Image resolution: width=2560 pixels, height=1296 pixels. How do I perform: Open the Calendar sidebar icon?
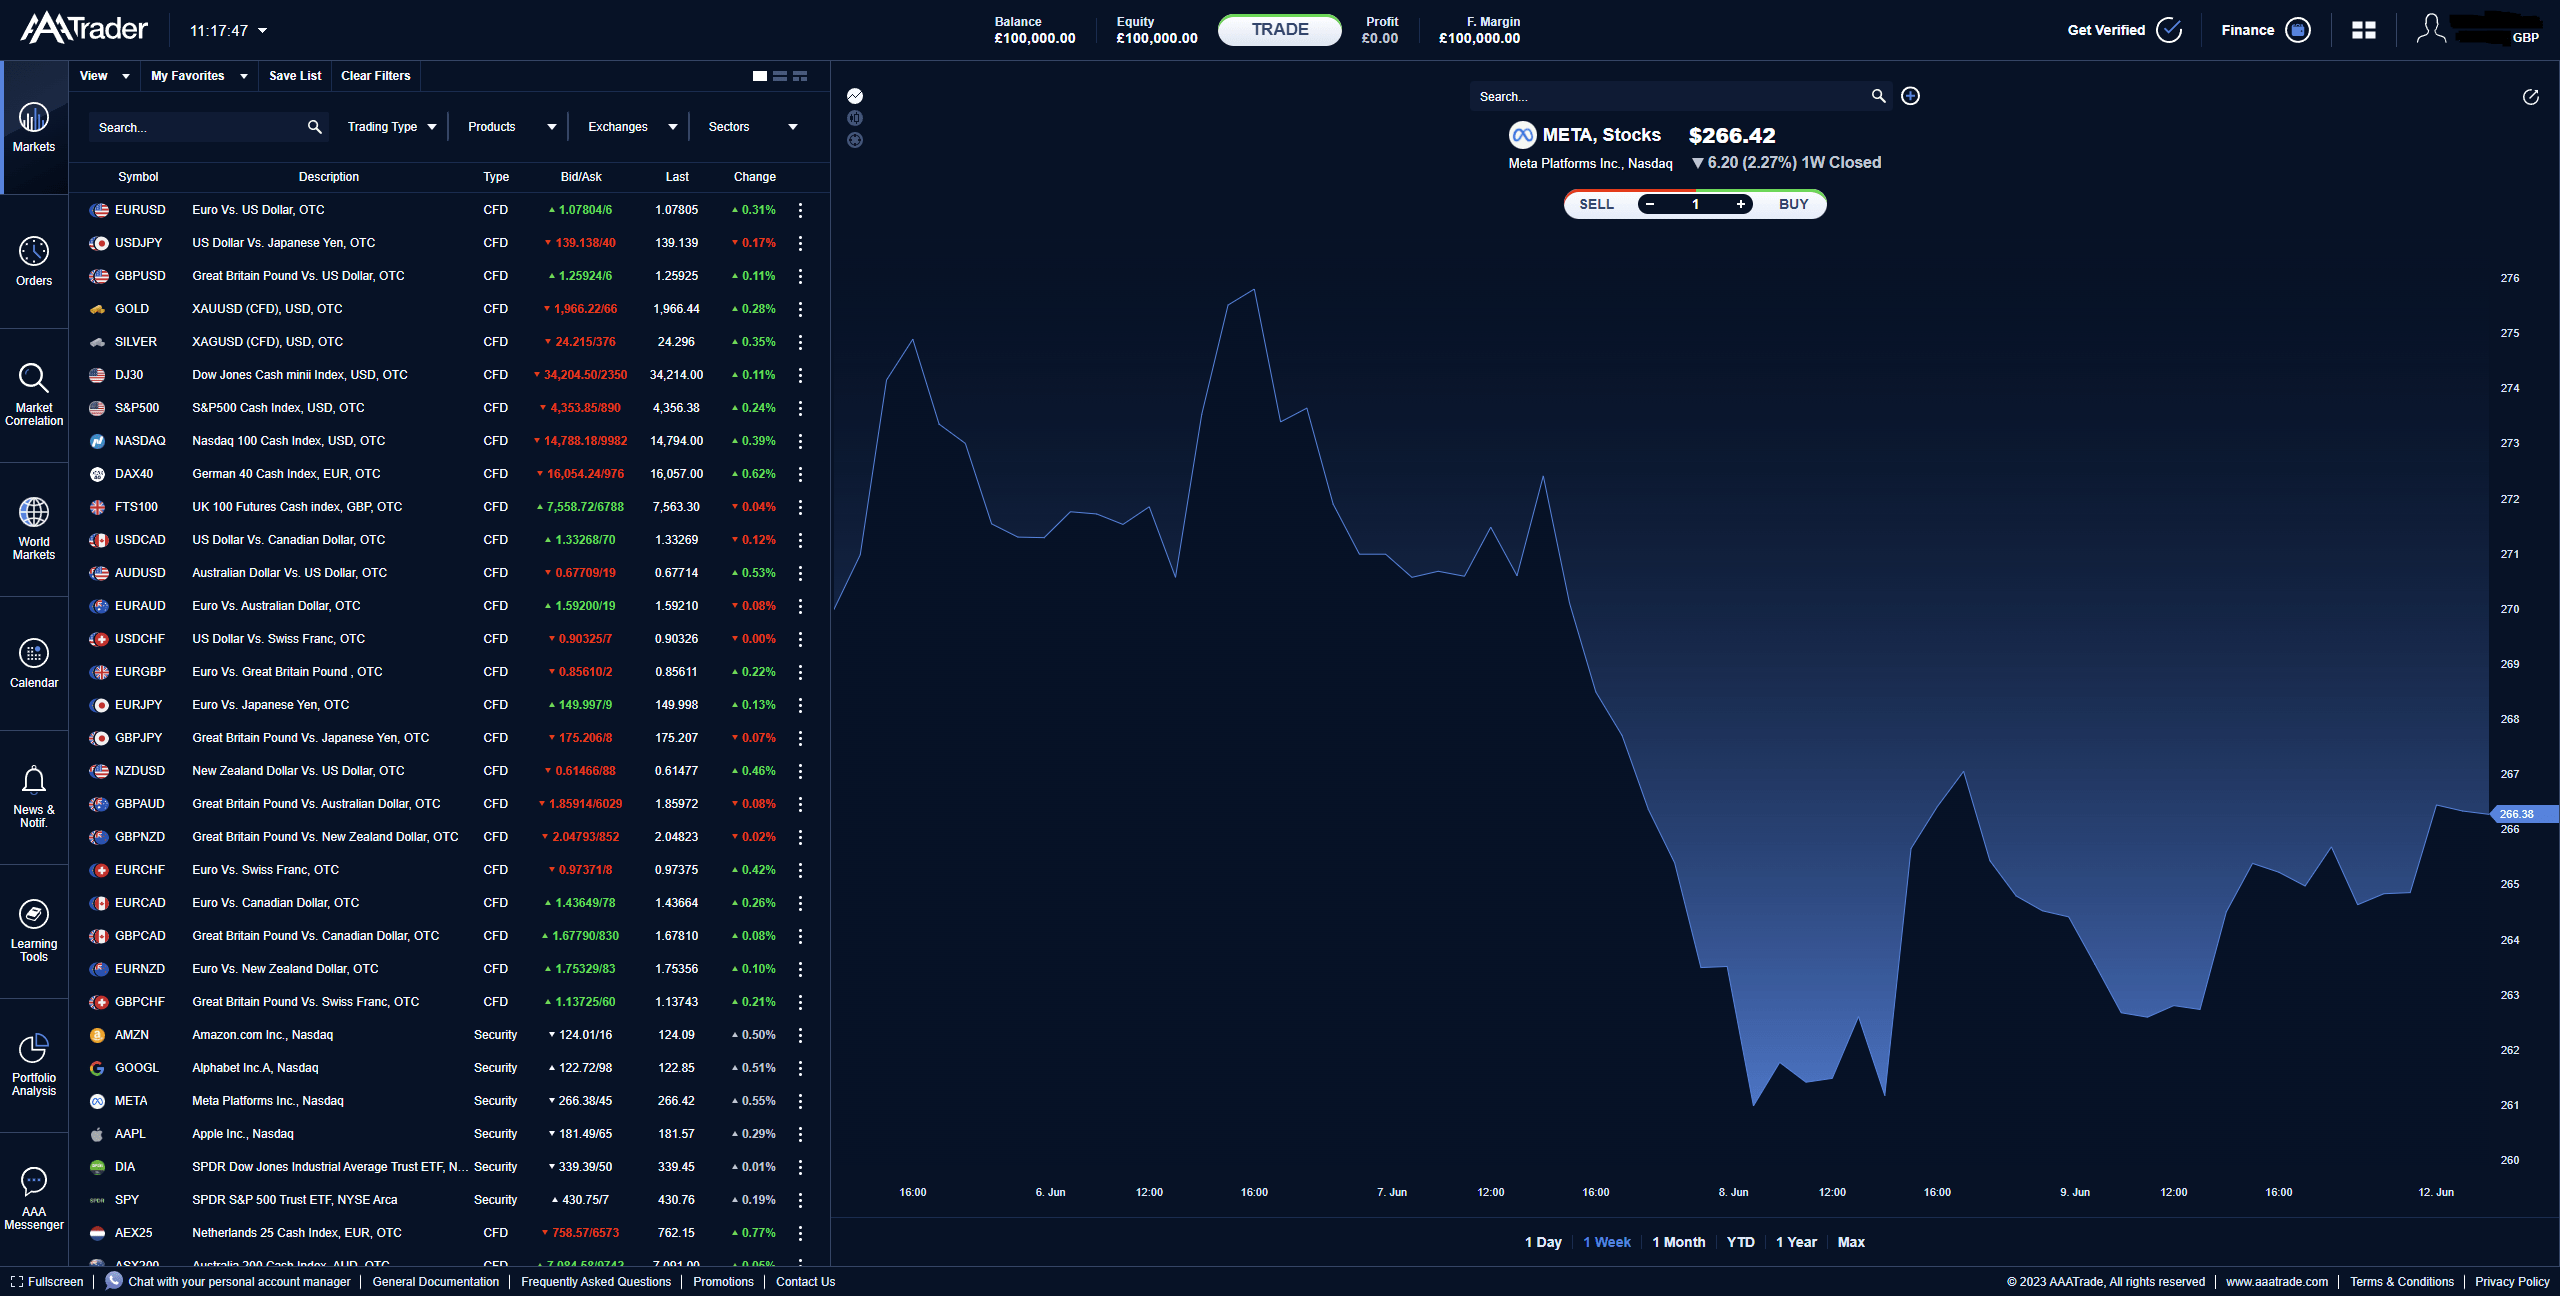click(x=34, y=654)
